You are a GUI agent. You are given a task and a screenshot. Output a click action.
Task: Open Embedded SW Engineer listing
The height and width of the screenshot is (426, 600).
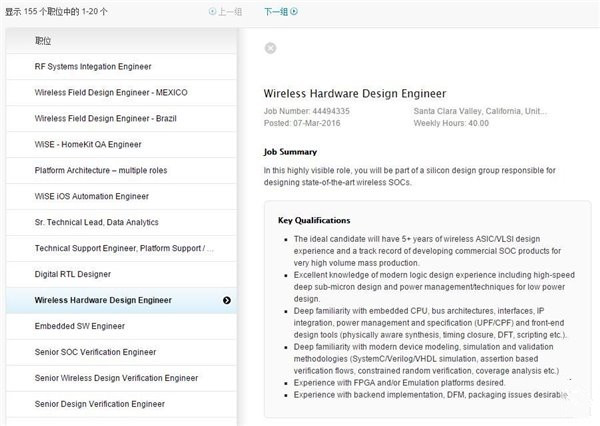click(79, 326)
